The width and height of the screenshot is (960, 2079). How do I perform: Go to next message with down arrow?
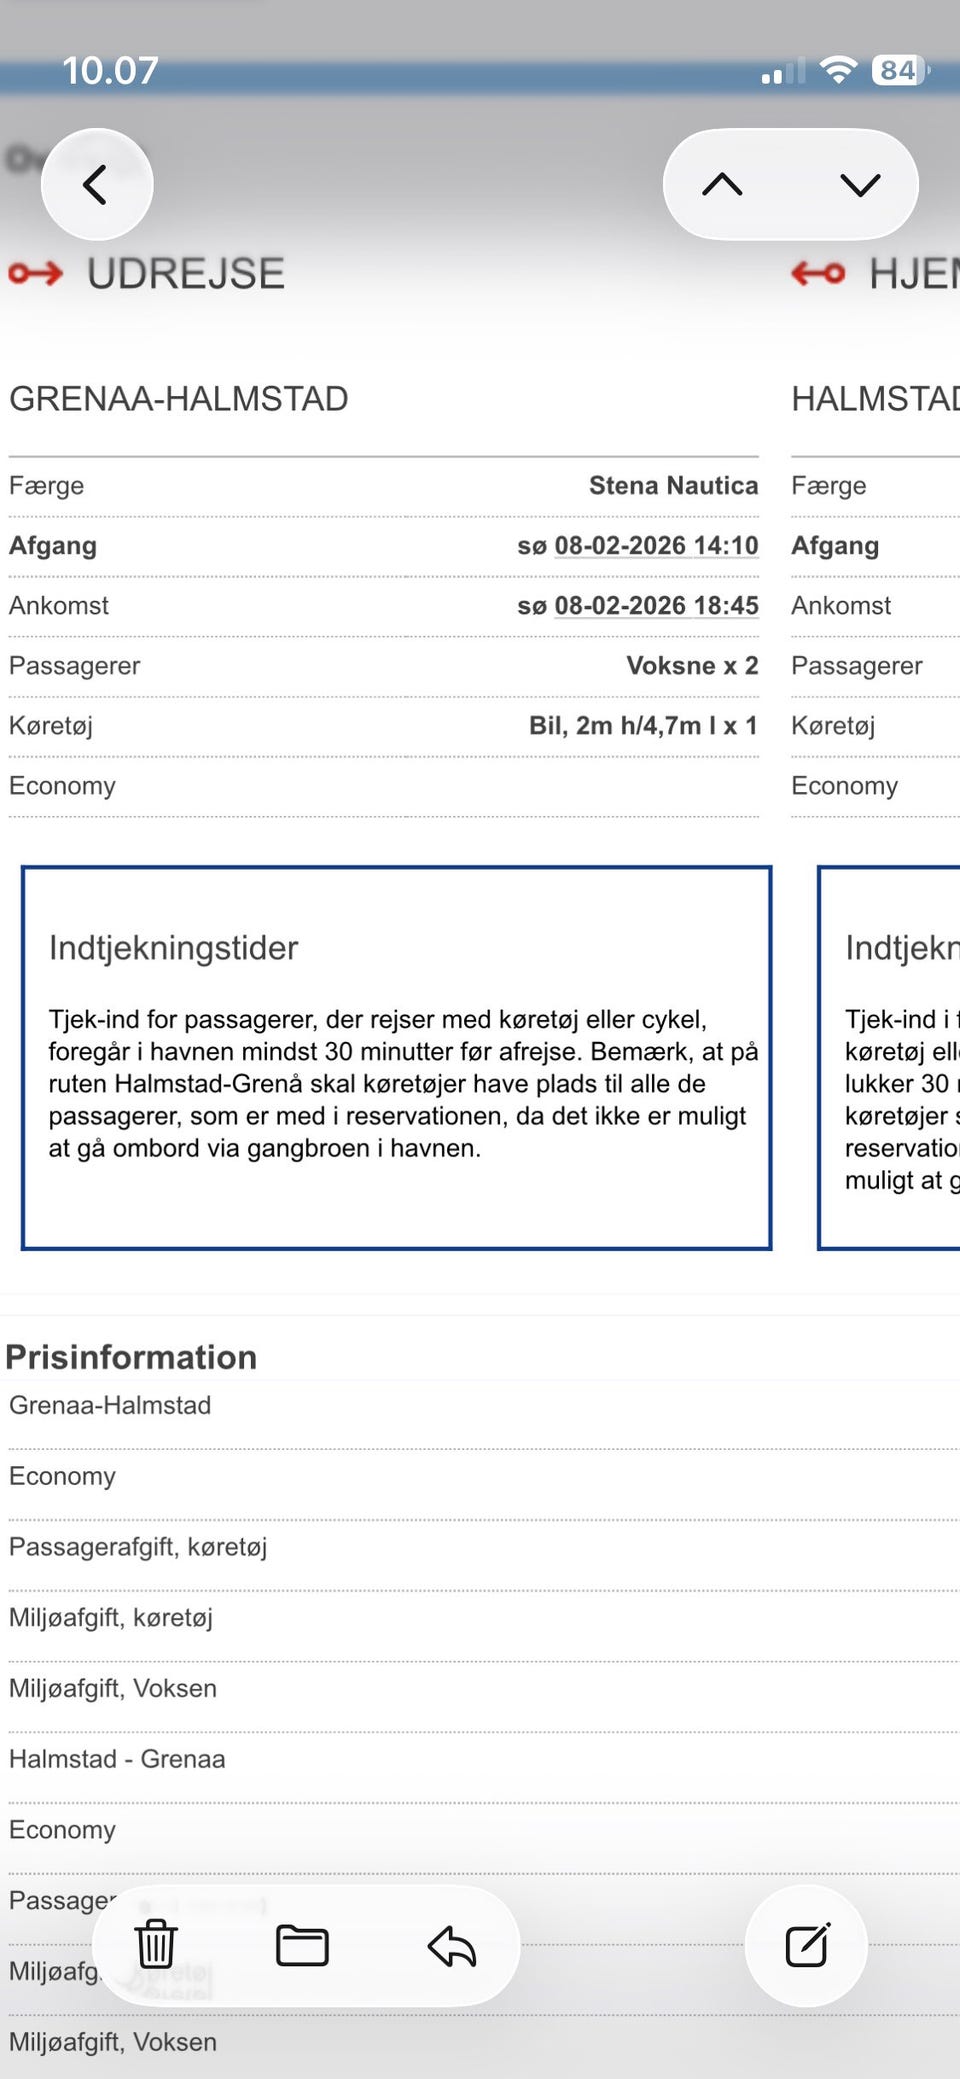point(860,185)
